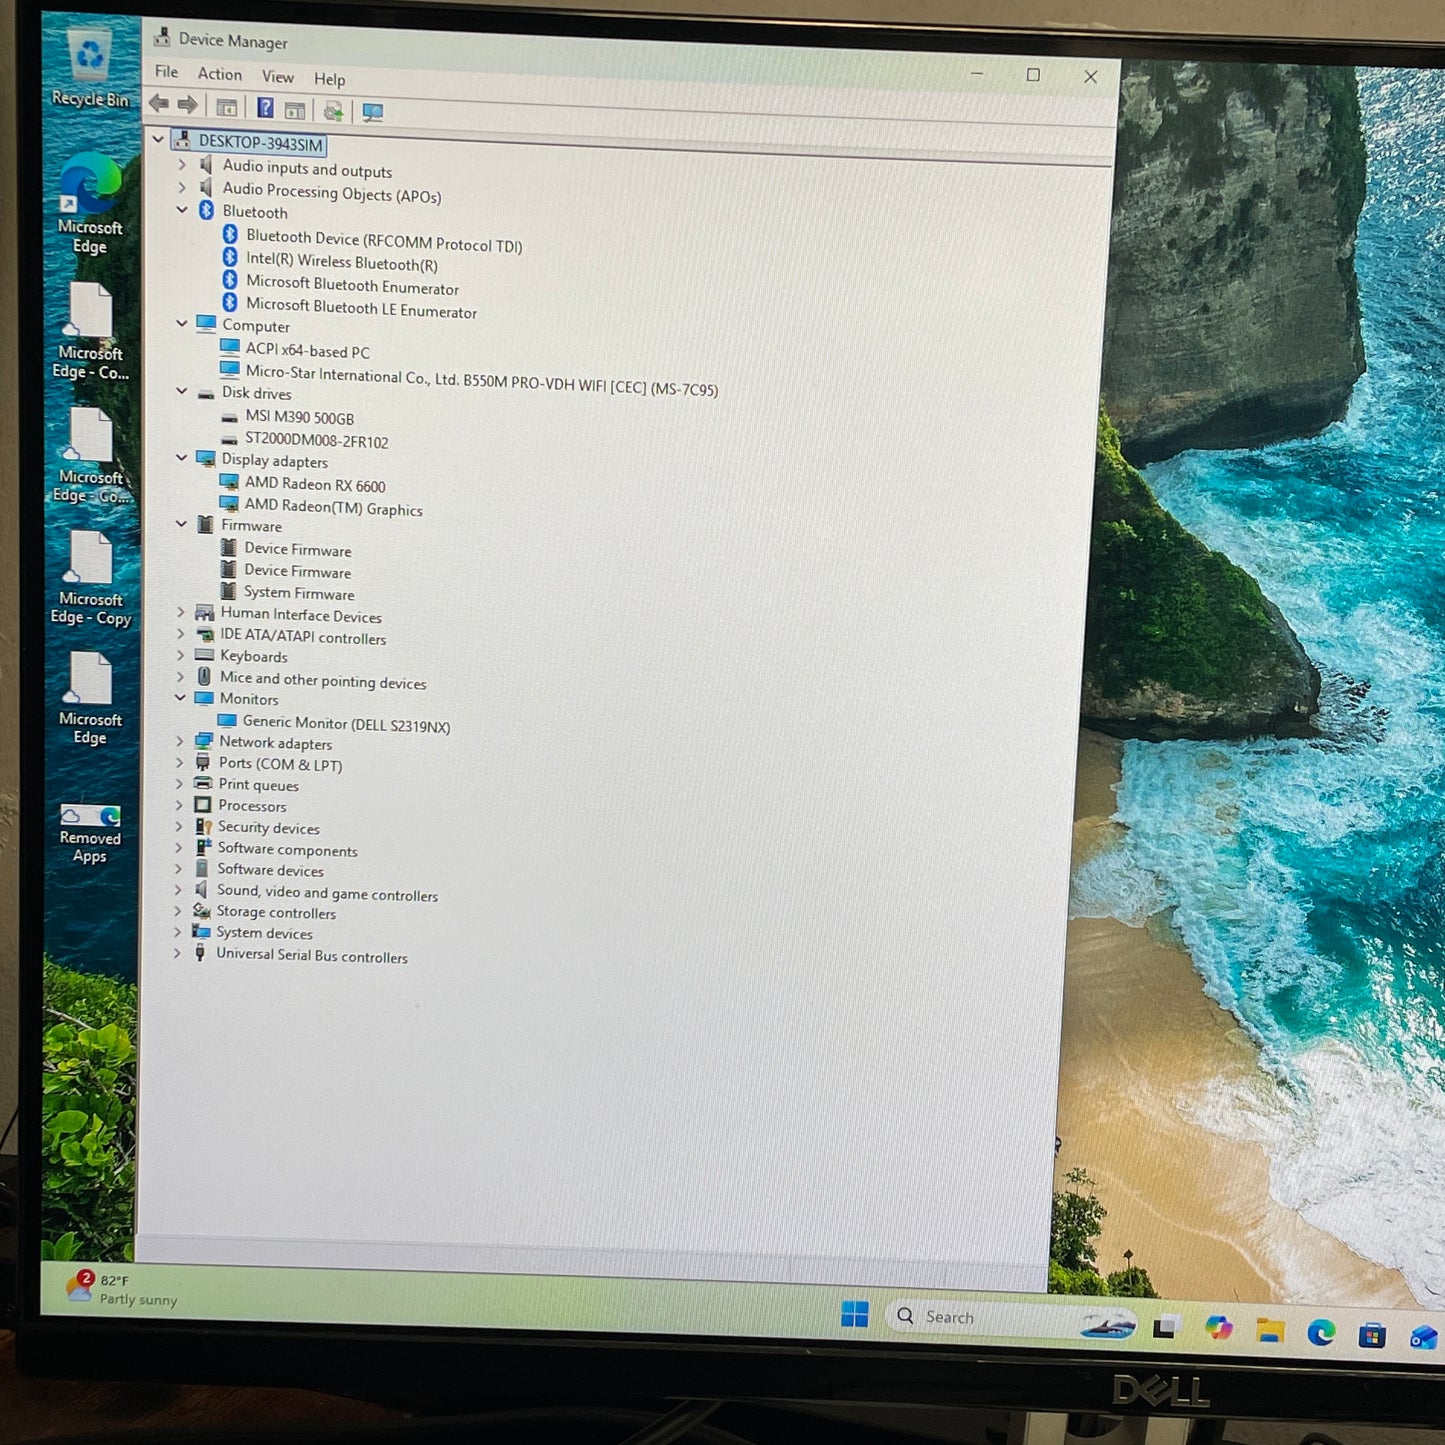Image resolution: width=1445 pixels, height=1445 pixels.
Task: Click the Human Interface Devices label
Action: (x=301, y=615)
